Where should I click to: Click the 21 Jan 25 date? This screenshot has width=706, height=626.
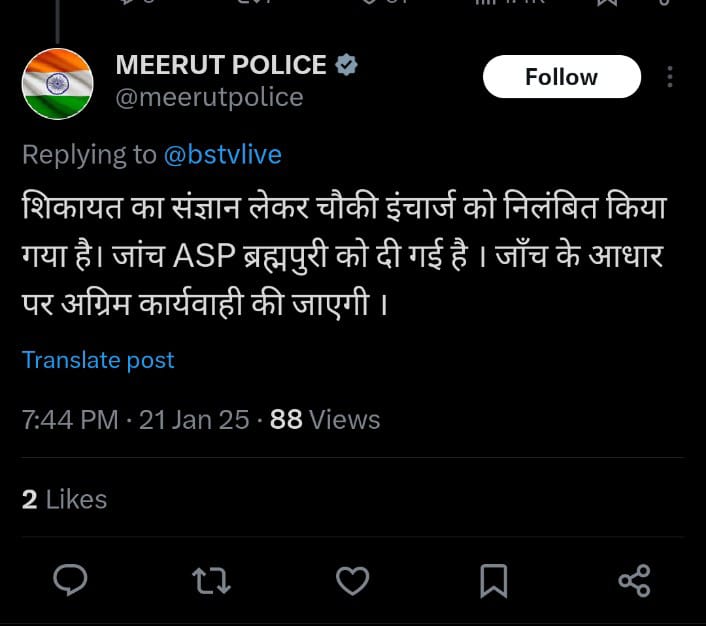(194, 419)
